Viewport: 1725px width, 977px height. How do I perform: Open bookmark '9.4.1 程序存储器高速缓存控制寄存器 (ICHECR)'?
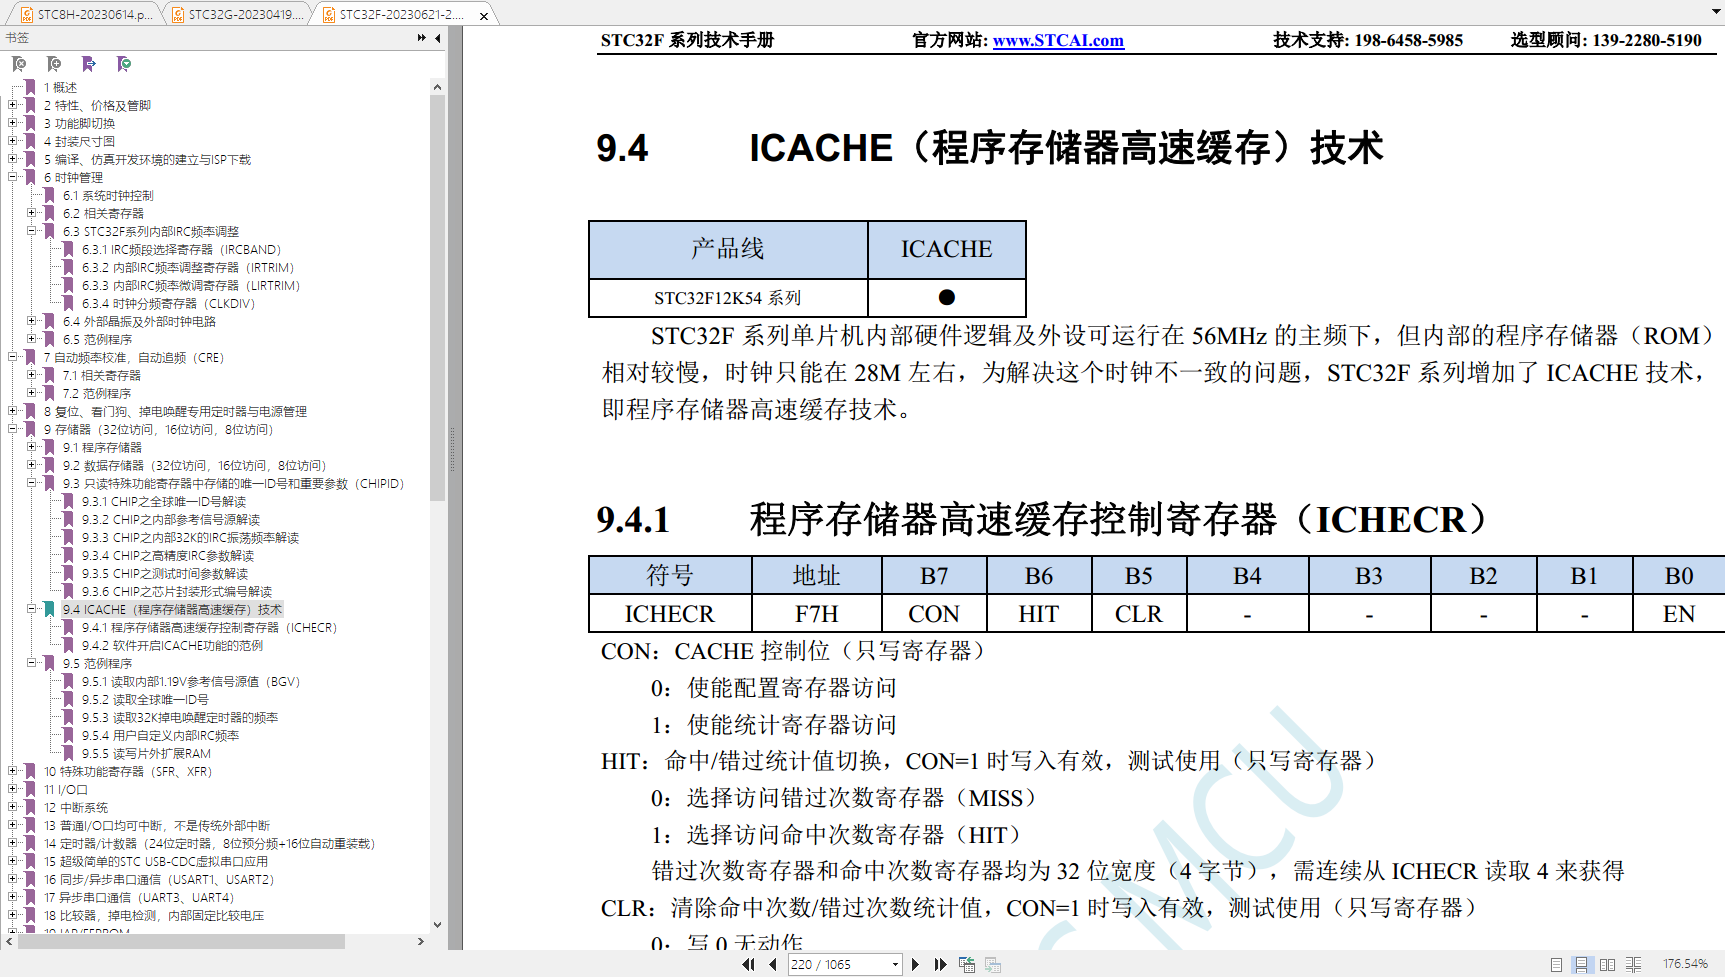pyautogui.click(x=210, y=627)
